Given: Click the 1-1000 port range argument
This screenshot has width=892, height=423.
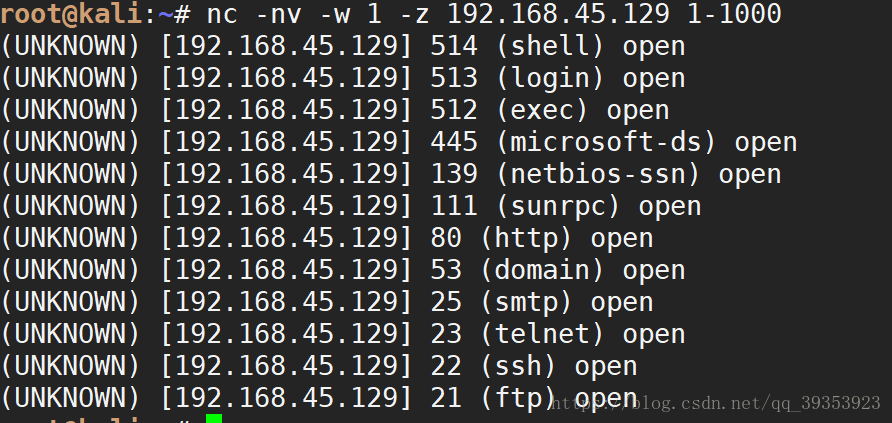Looking at the screenshot, I should 735,14.
